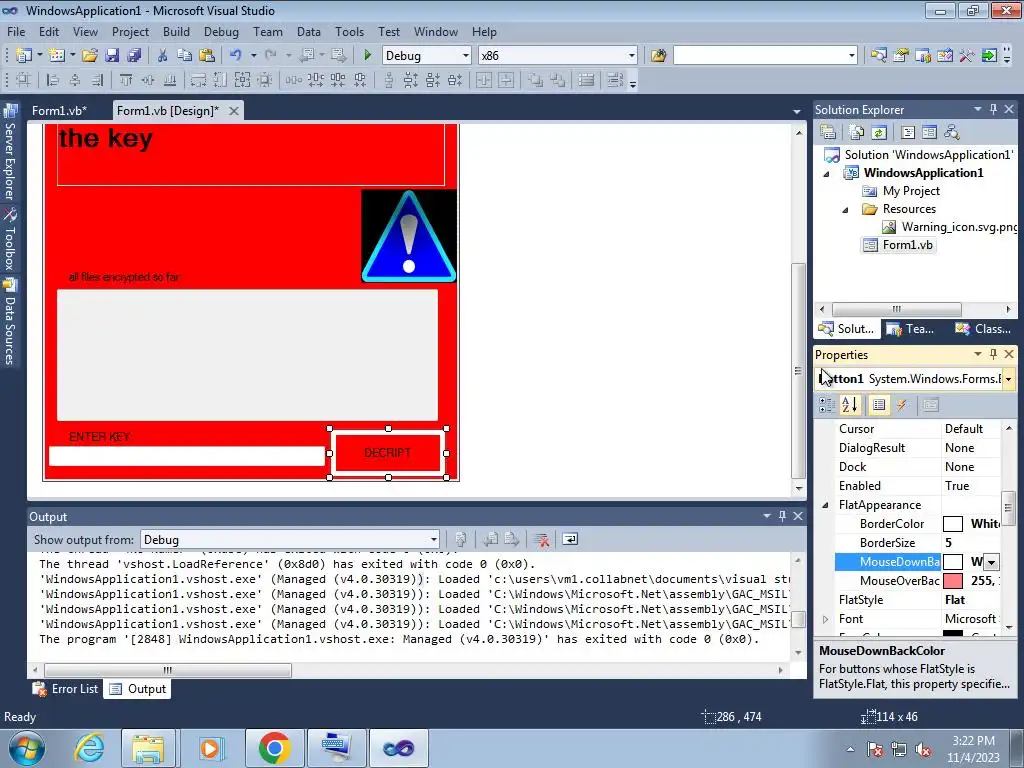
Task: Collapse the Resources folder in Solution Explorer
Action: pos(845,210)
